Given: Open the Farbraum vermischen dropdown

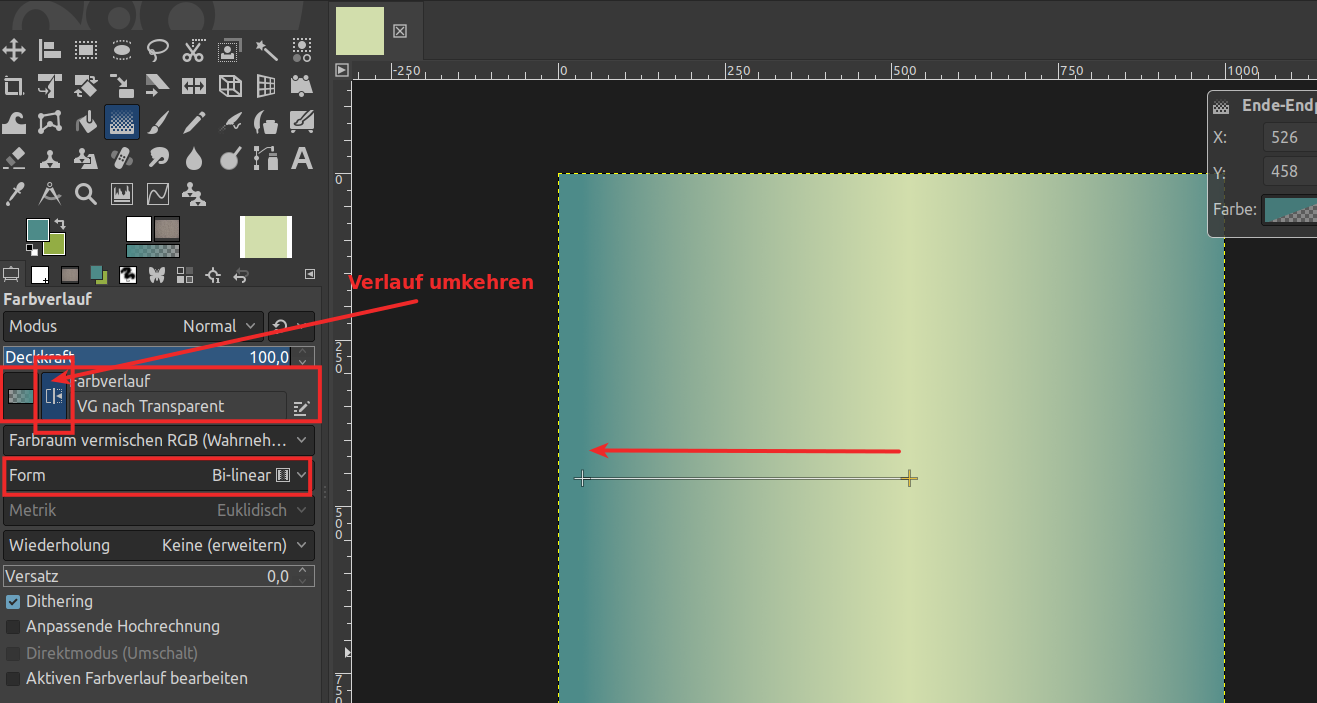Looking at the screenshot, I should tap(158, 440).
